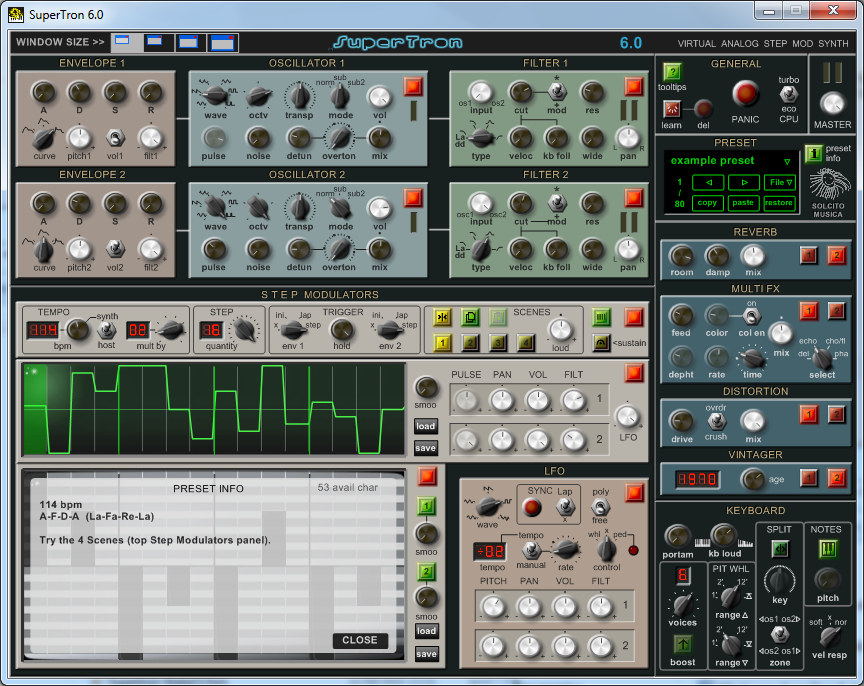The image size is (864, 686).
Task: Go to the next preset arrow
Action: click(744, 182)
